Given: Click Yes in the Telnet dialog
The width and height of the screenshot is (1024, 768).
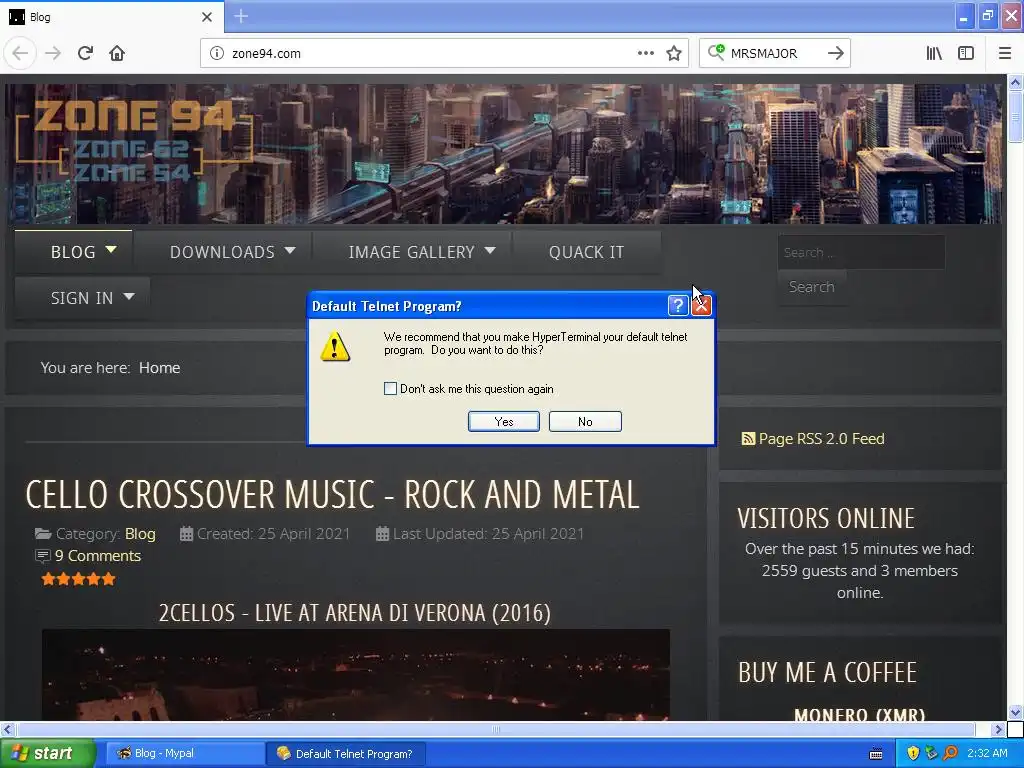Looking at the screenshot, I should (504, 421).
